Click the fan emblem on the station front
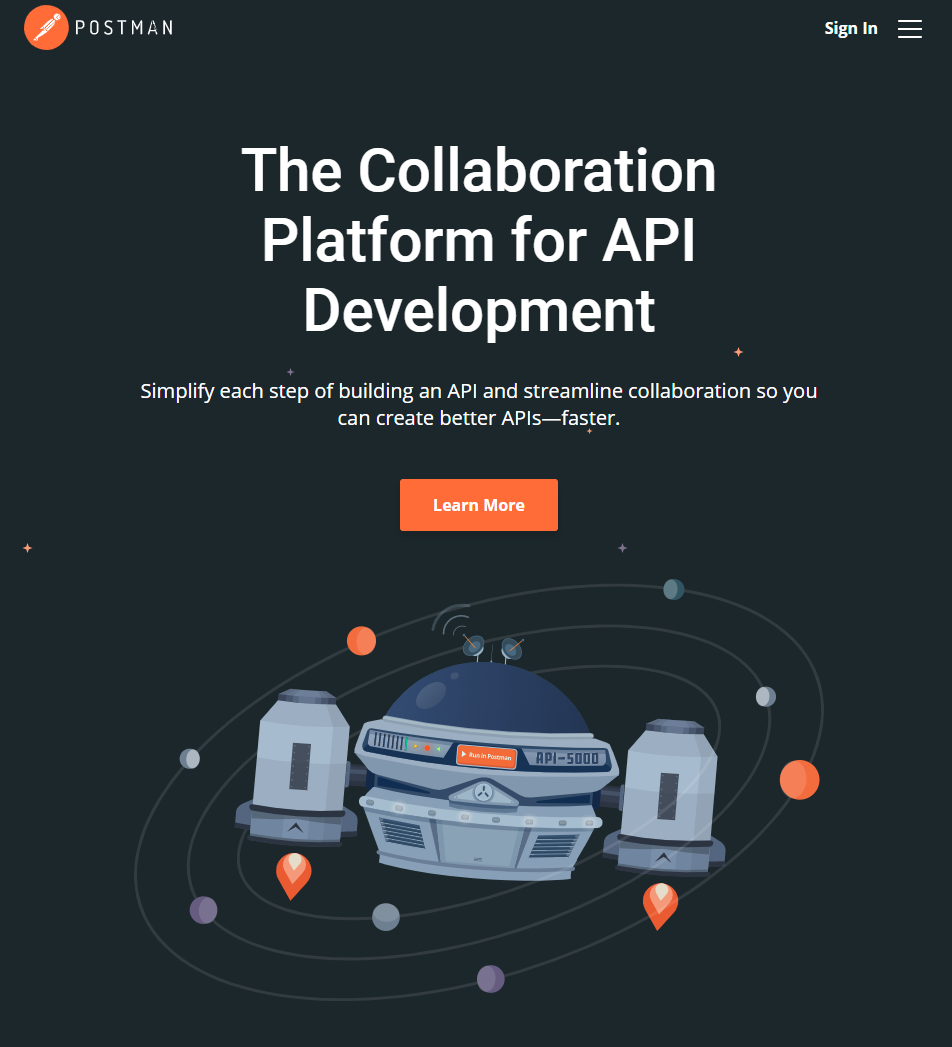952x1047 pixels. tap(484, 794)
